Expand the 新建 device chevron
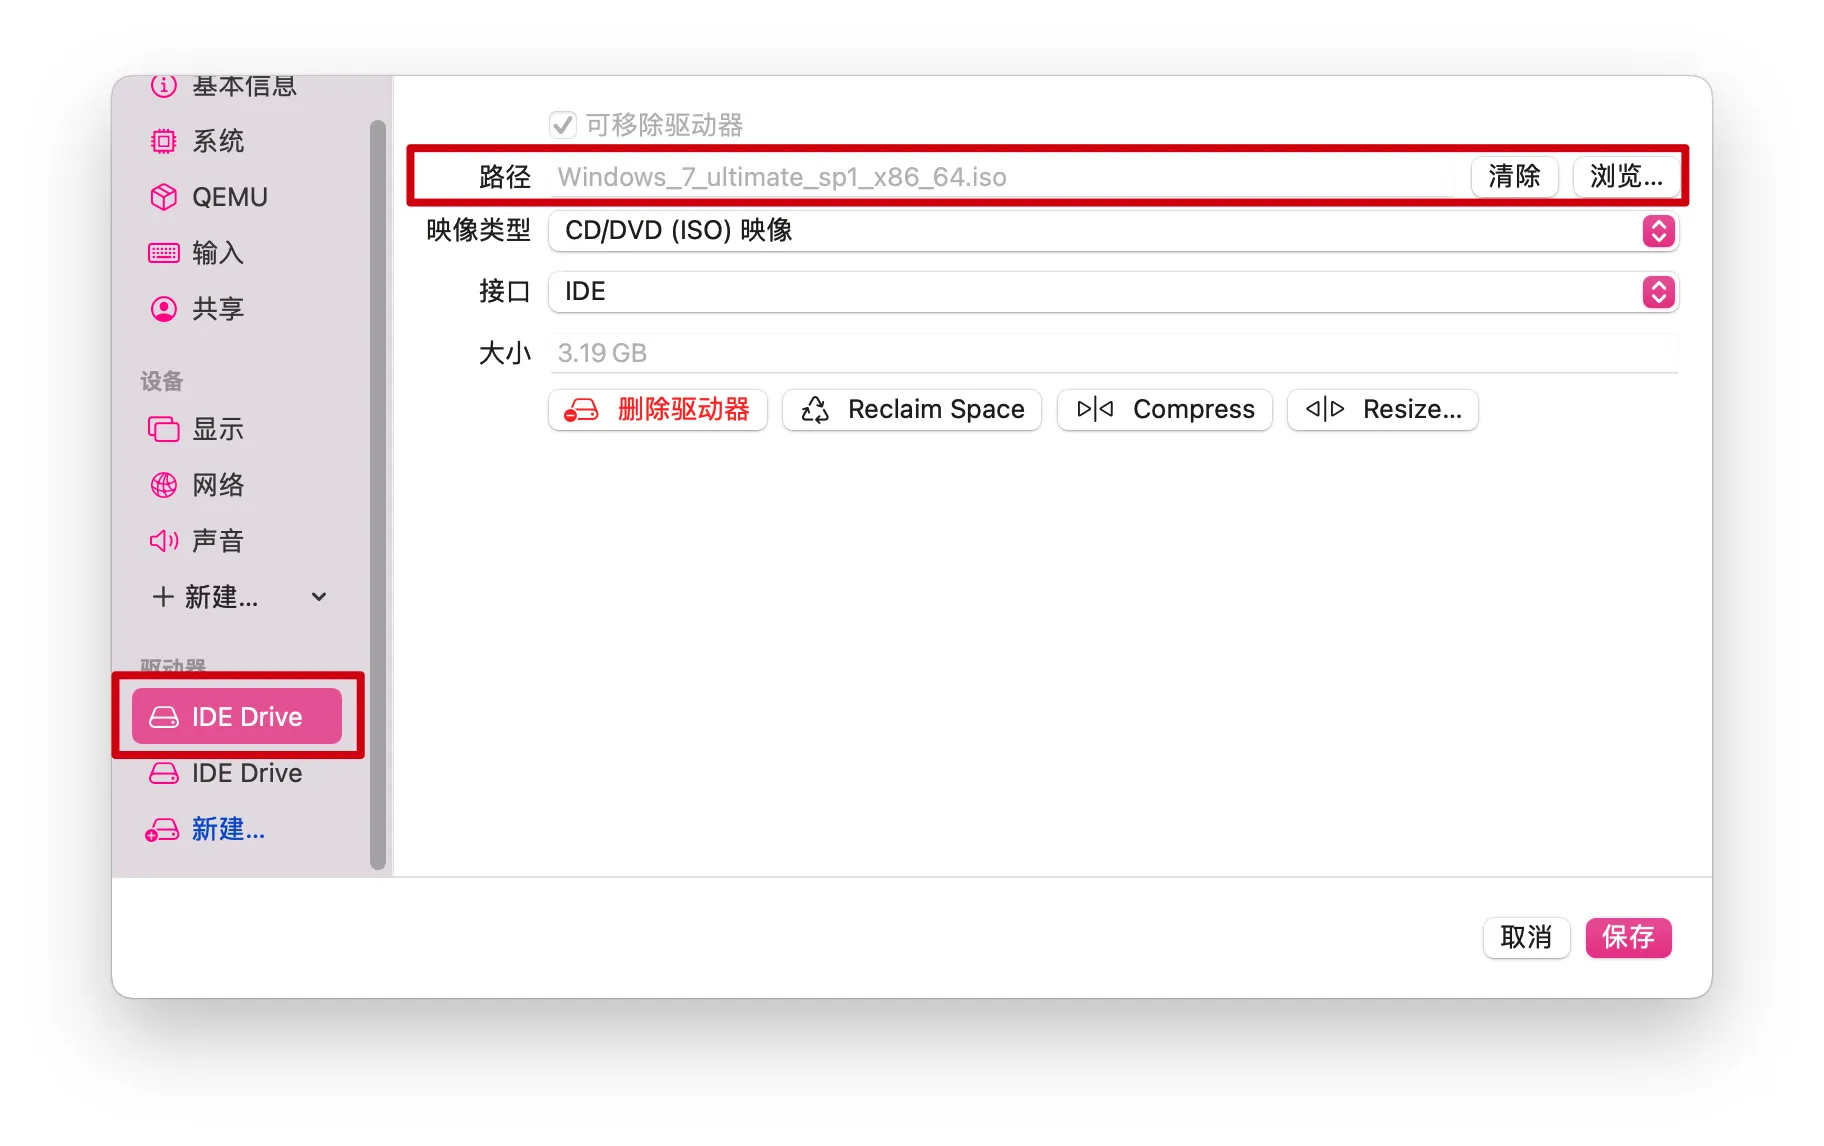This screenshot has height=1146, width=1824. 319,597
